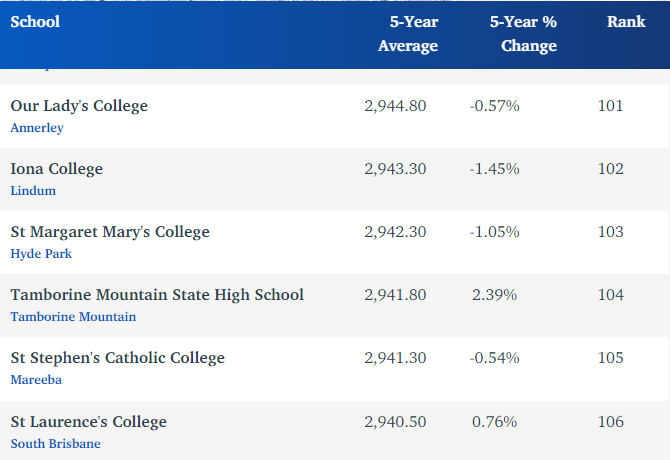The image size is (670, 460).
Task: Click the 2.39% change value
Action: point(494,294)
